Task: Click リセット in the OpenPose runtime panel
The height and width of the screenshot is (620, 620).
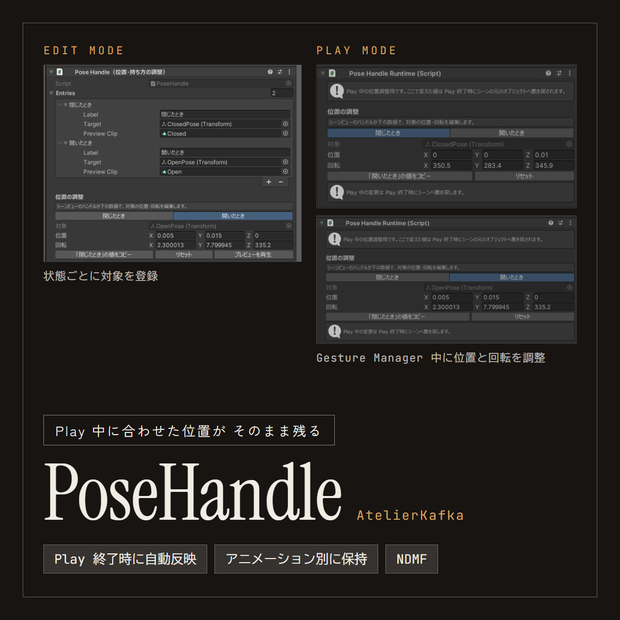Action: [523, 317]
